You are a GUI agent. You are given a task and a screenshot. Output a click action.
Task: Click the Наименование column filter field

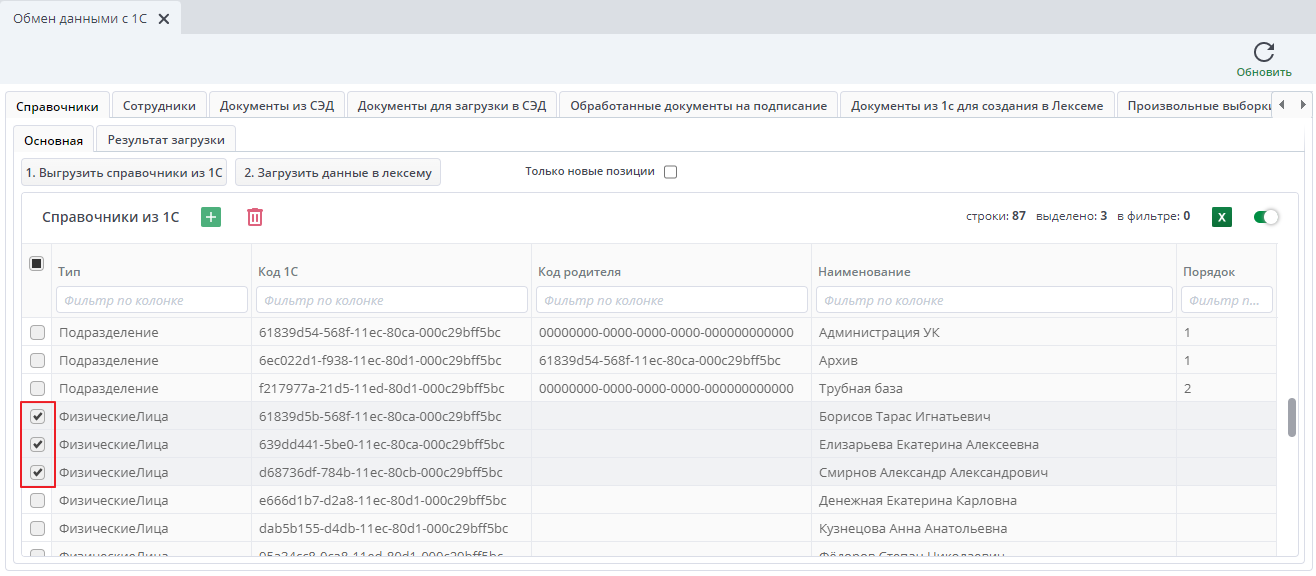pyautogui.click(x=994, y=300)
